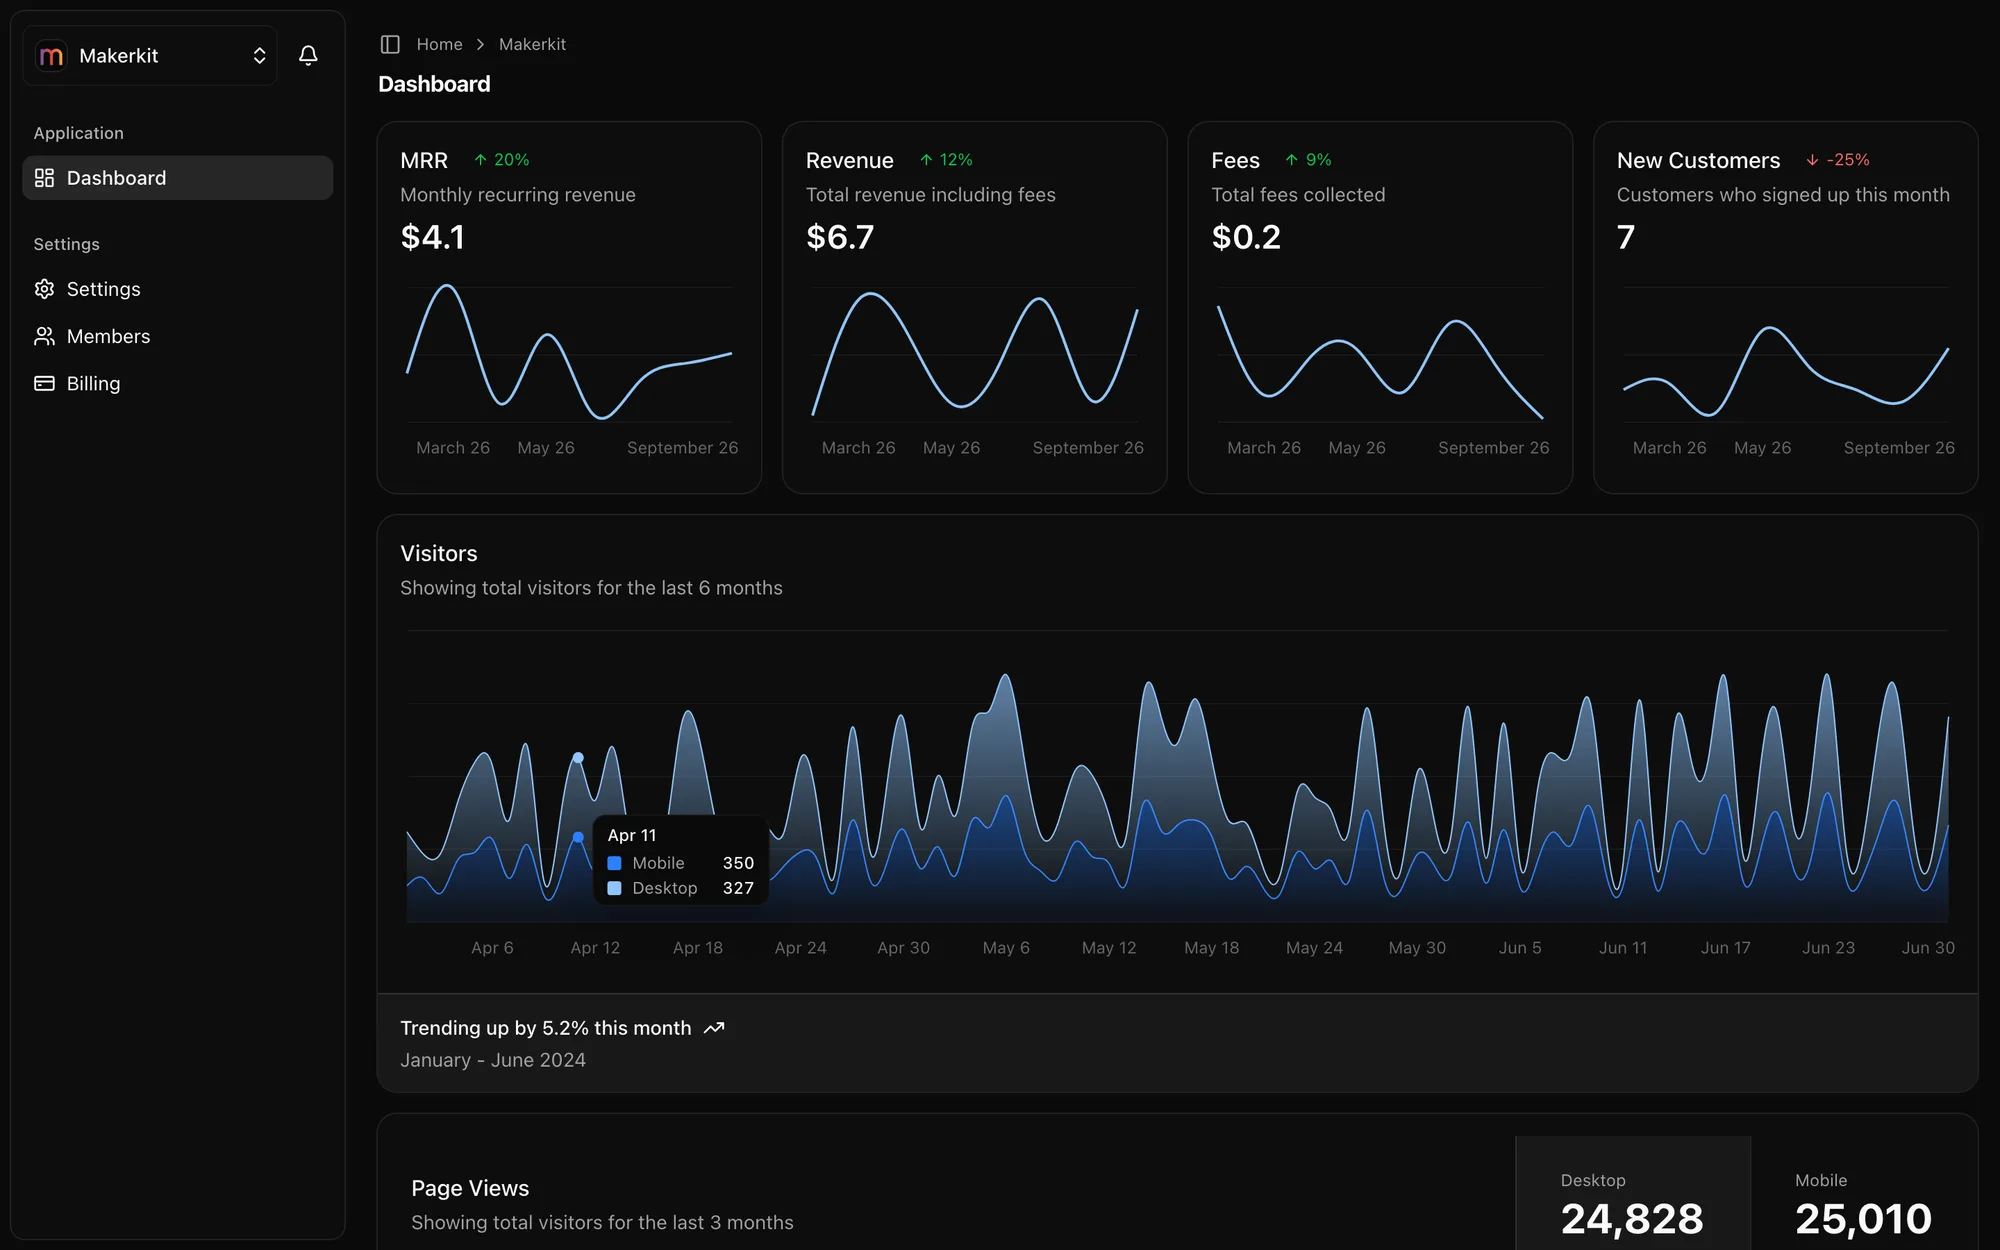Click the MRR upward arrow icon
This screenshot has width=2000, height=1250.
point(480,160)
